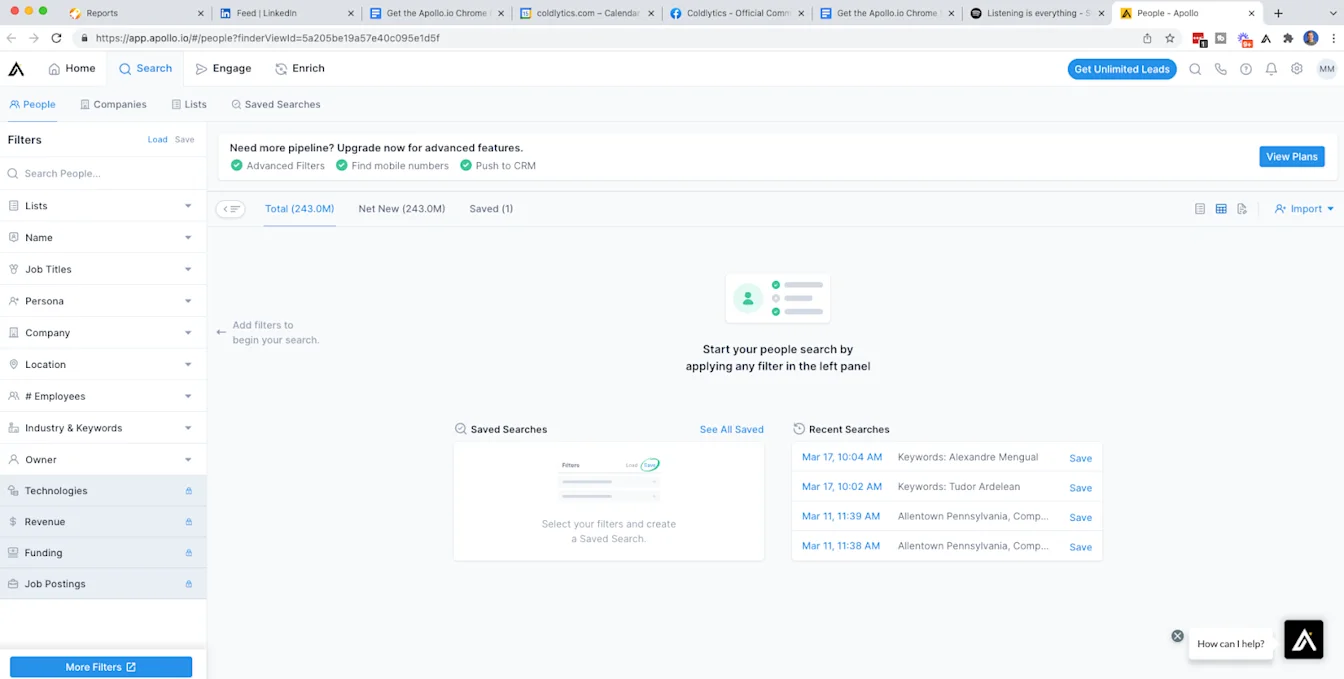The height and width of the screenshot is (679, 1344).
Task: Click the Save filters link
Action: [x=185, y=140]
